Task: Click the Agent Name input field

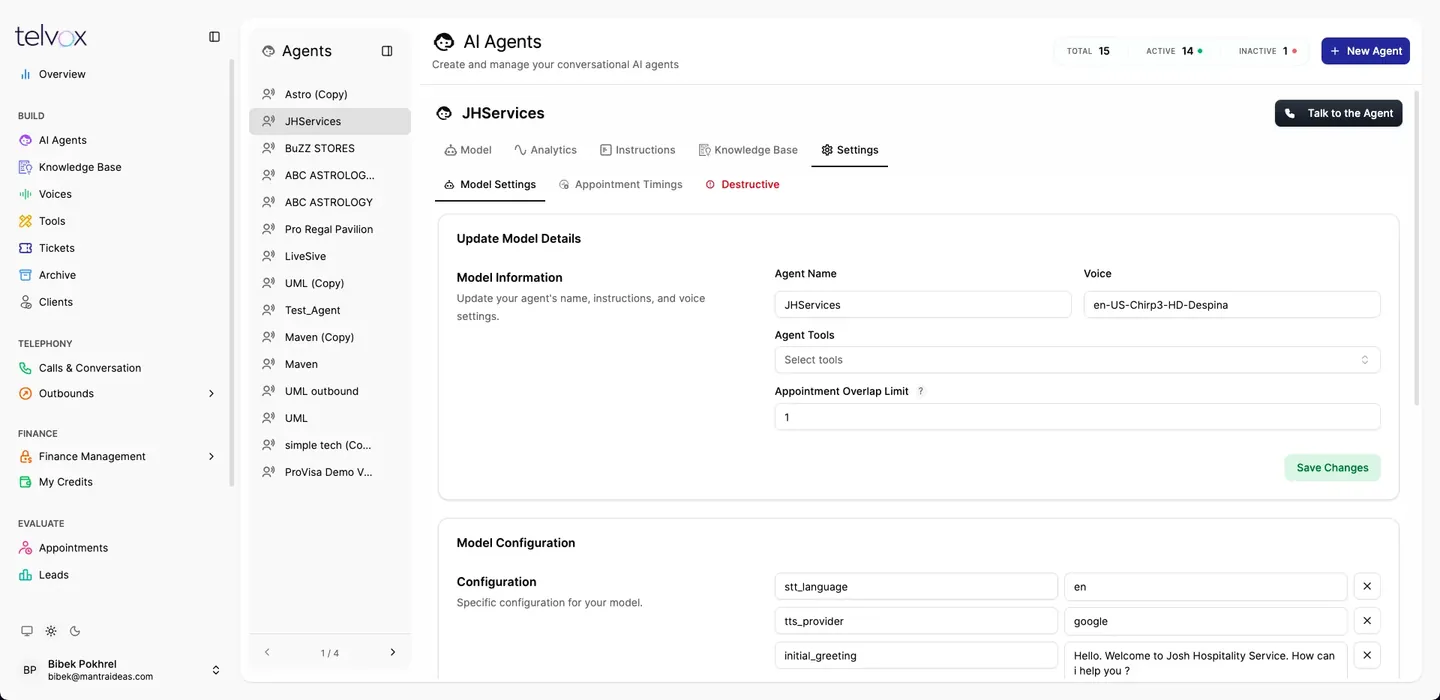Action: [x=923, y=305]
